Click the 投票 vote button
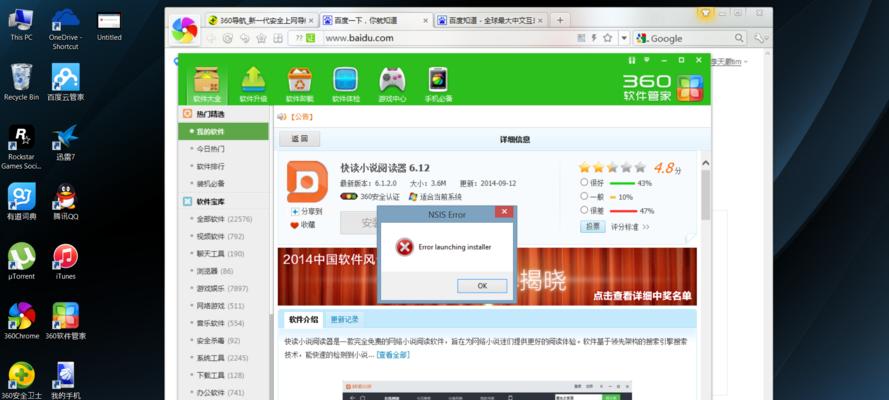Image resolution: width=889 pixels, height=400 pixels. tap(592, 227)
